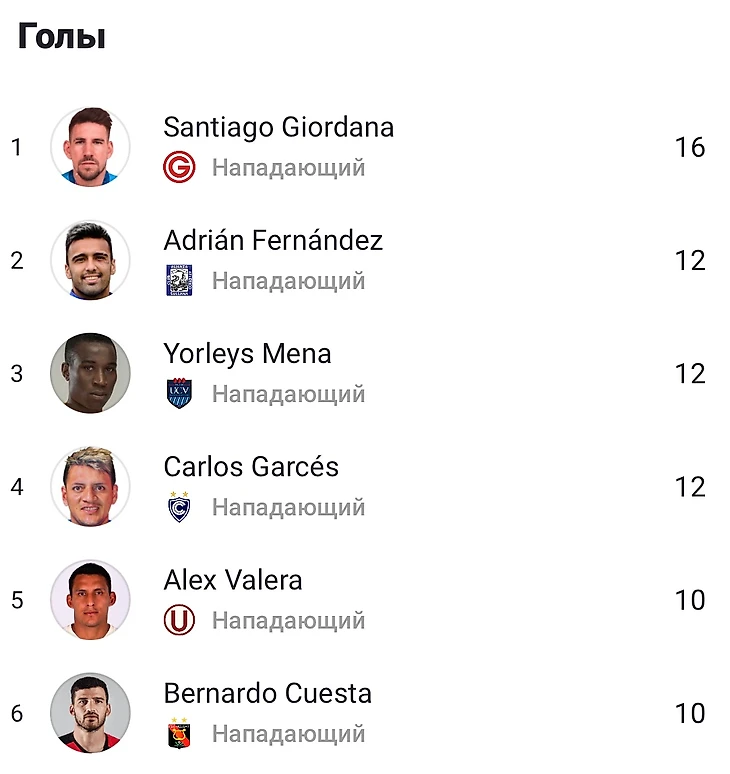Select Carlos Garcés from the scorers list

pyautogui.click(x=251, y=467)
